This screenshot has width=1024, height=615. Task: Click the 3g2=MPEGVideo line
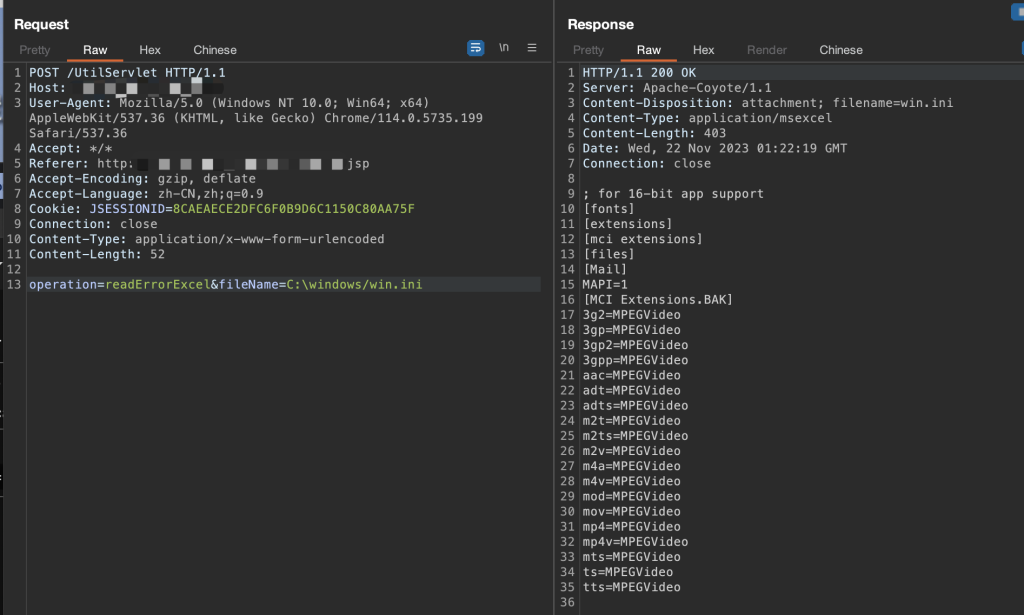click(632, 315)
